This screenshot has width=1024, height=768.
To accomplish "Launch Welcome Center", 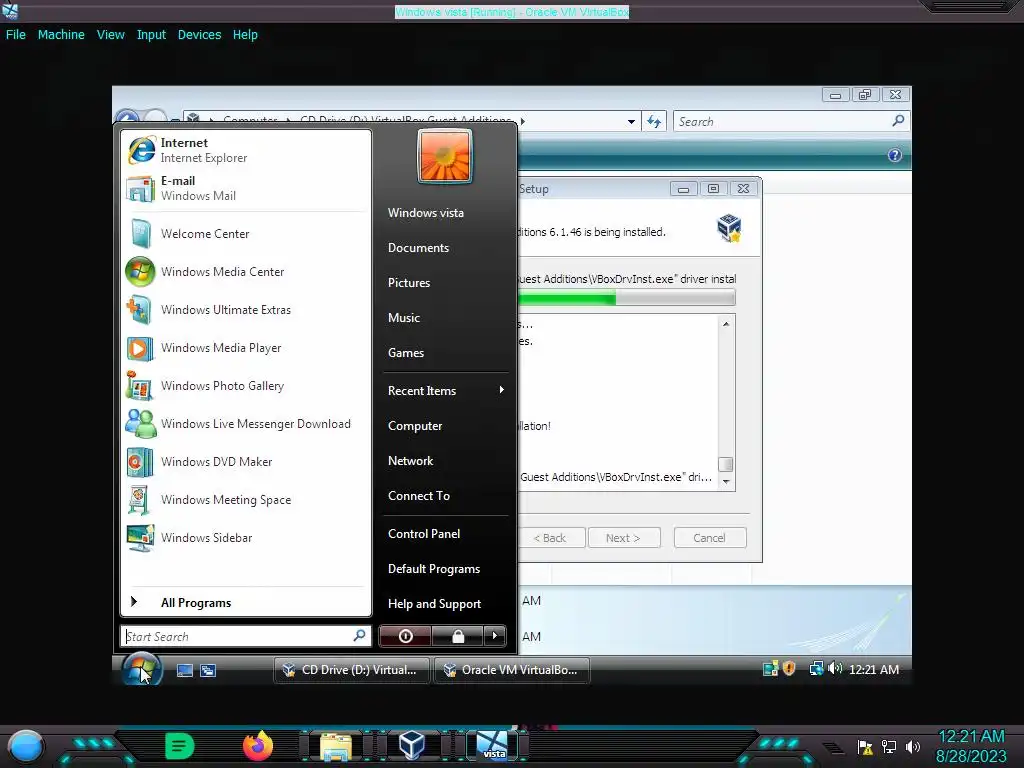I will (x=246, y=234).
